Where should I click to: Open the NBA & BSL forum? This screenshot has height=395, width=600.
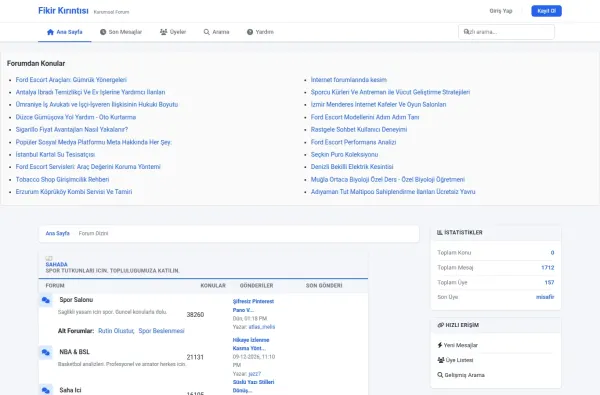click(75, 352)
